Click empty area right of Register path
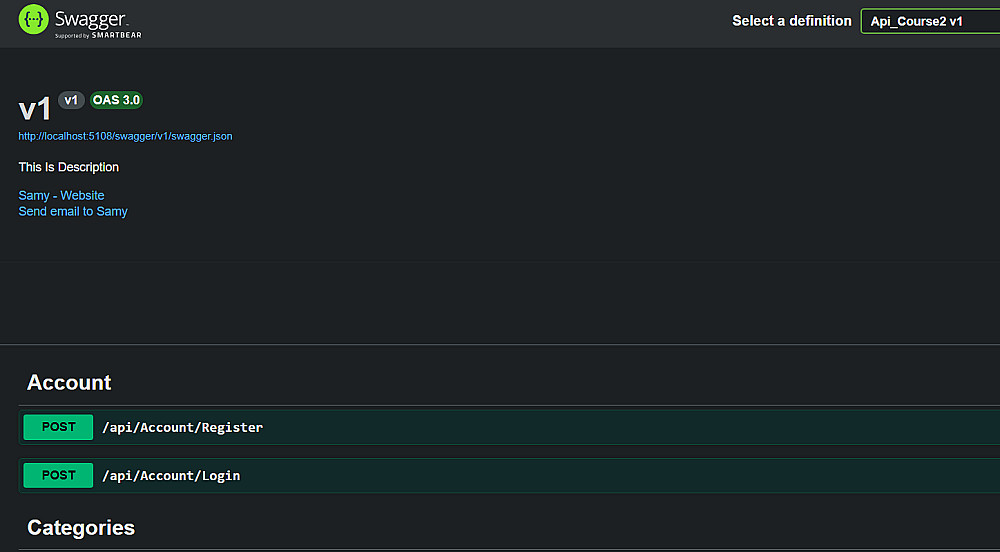 click(620, 428)
